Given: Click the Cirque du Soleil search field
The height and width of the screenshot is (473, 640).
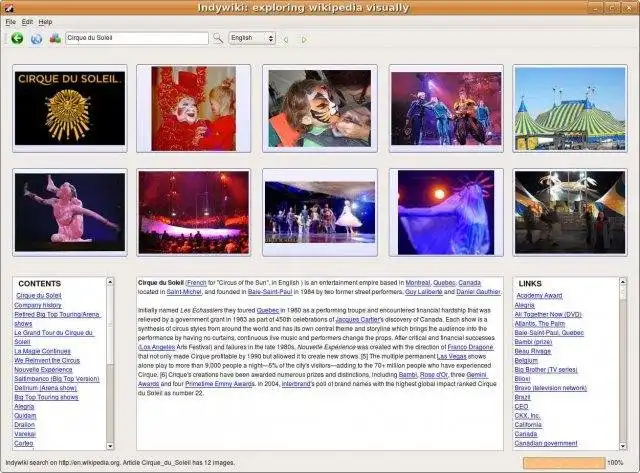Looking at the screenshot, I should (137, 38).
